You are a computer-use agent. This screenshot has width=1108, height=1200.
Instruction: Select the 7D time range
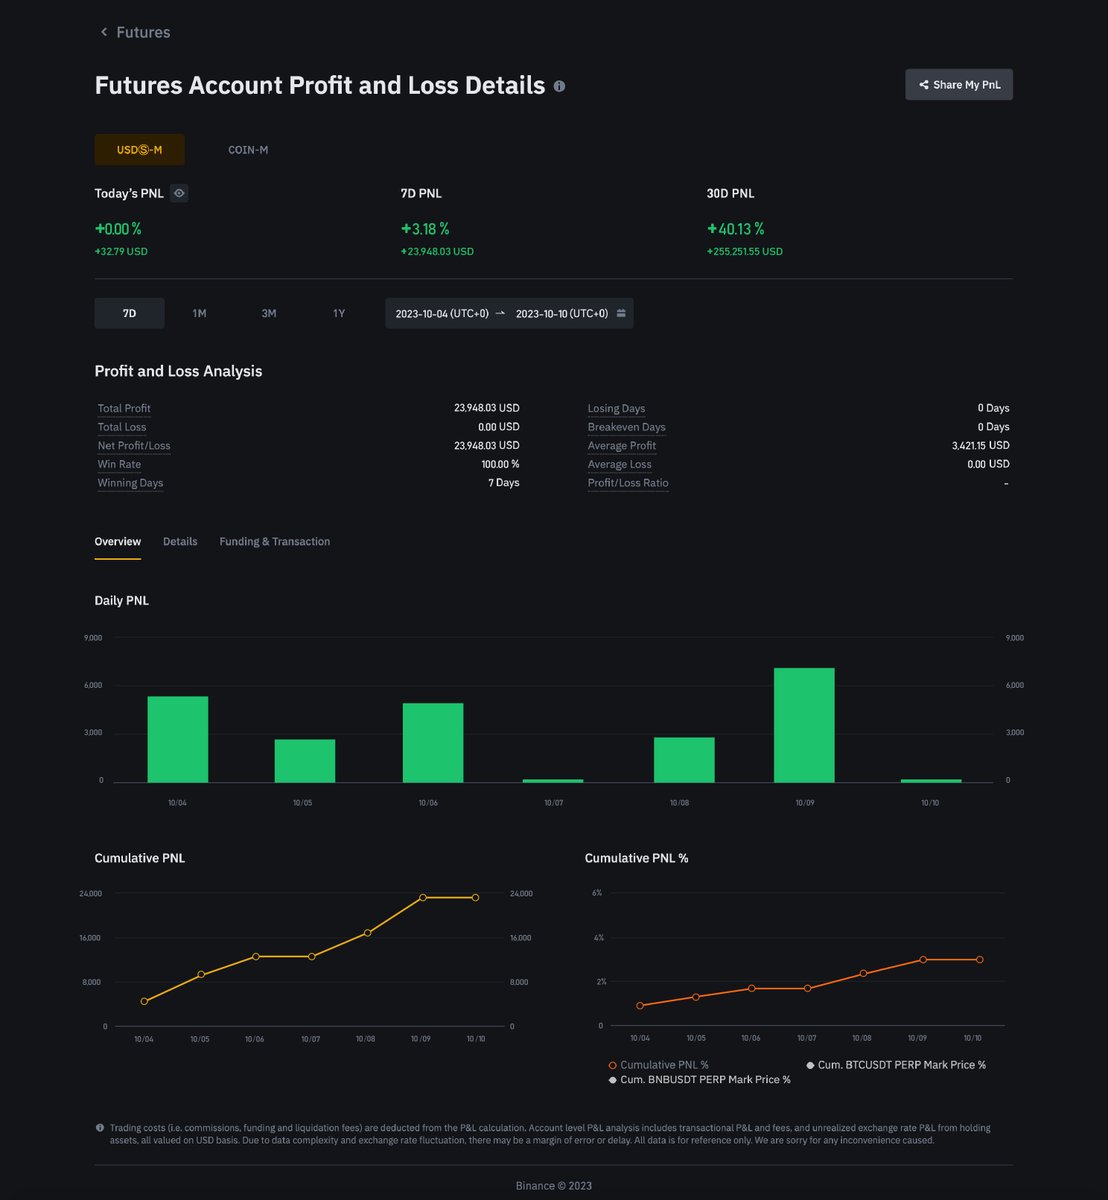129,313
